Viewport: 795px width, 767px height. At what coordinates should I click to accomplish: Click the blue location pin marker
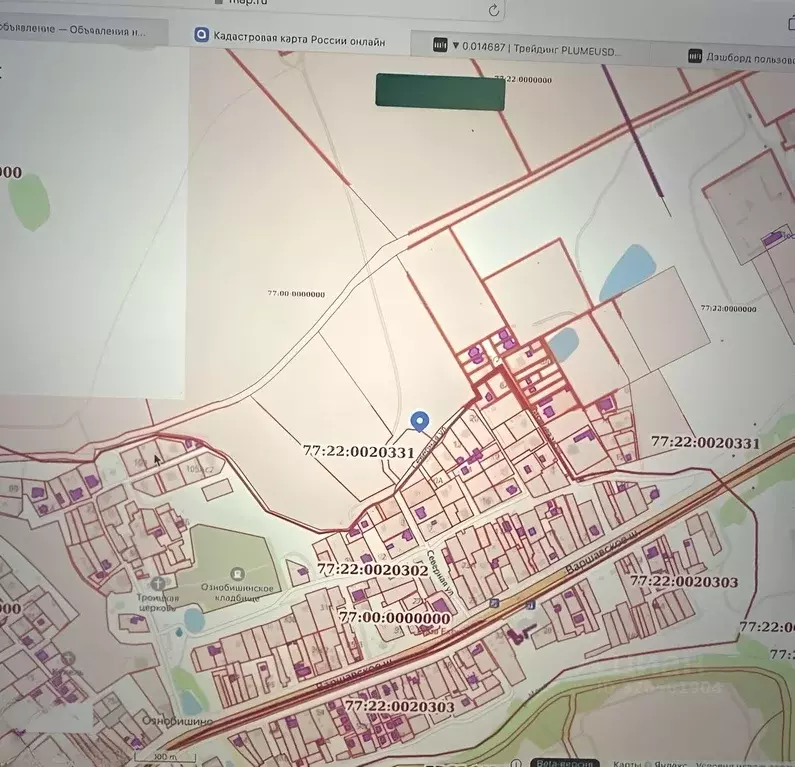[x=420, y=422]
